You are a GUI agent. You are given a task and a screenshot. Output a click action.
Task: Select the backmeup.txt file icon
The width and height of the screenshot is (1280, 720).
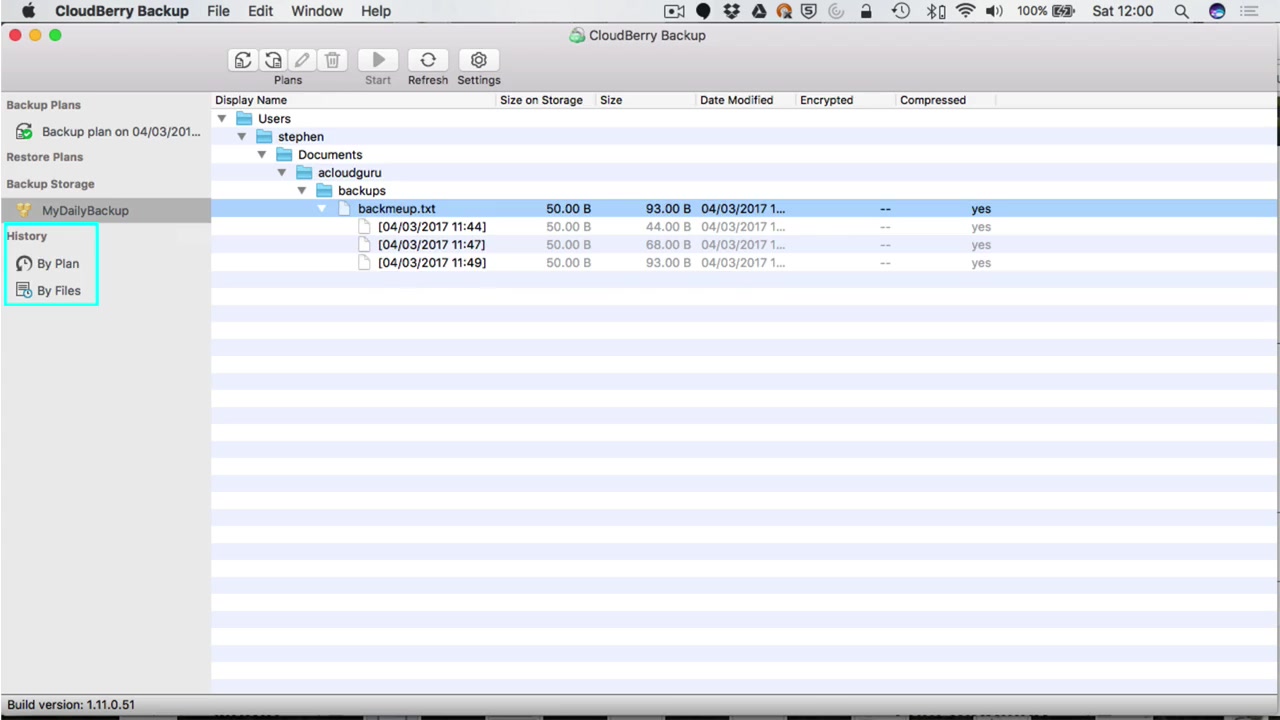pyautogui.click(x=345, y=209)
